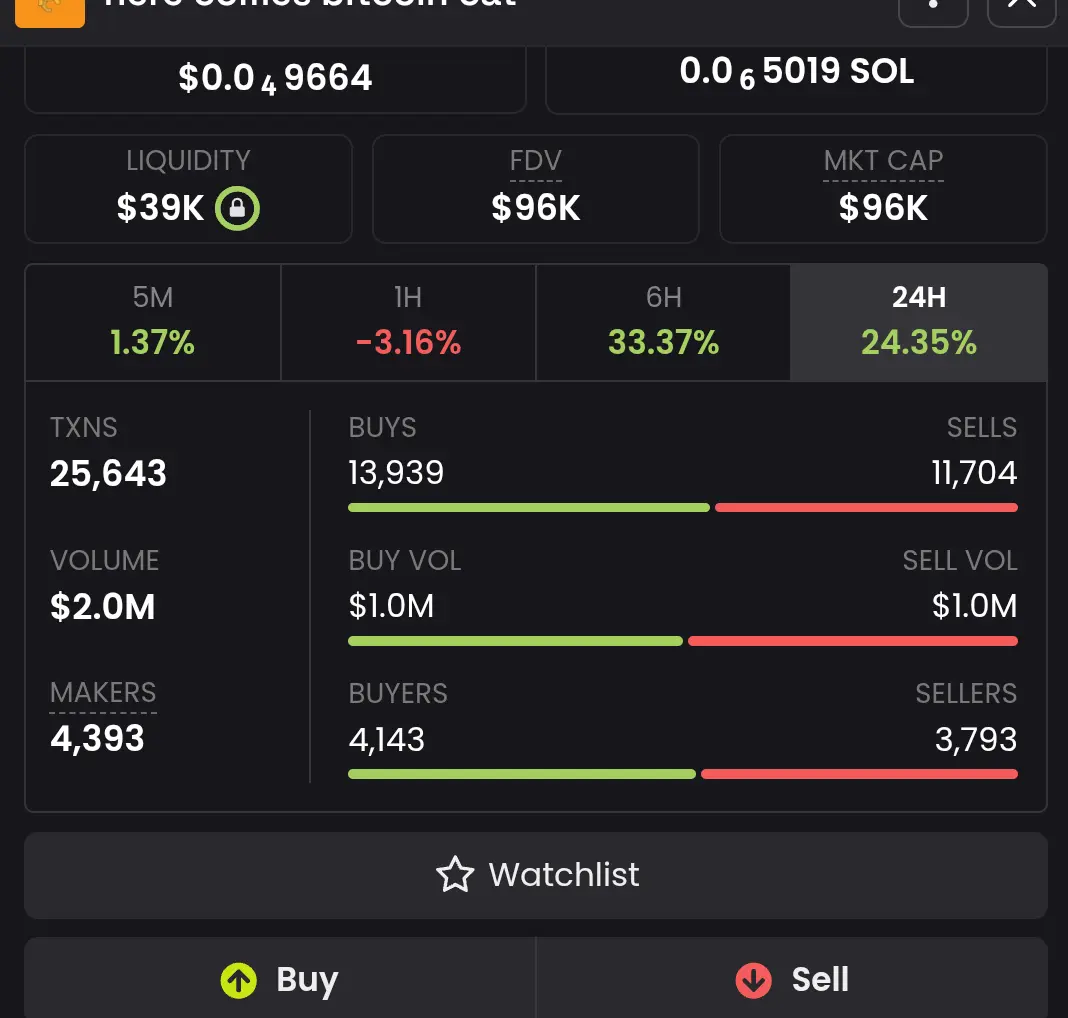Click the LIQUIDITY $39K card
The height and width of the screenshot is (1018, 1068).
(188, 189)
